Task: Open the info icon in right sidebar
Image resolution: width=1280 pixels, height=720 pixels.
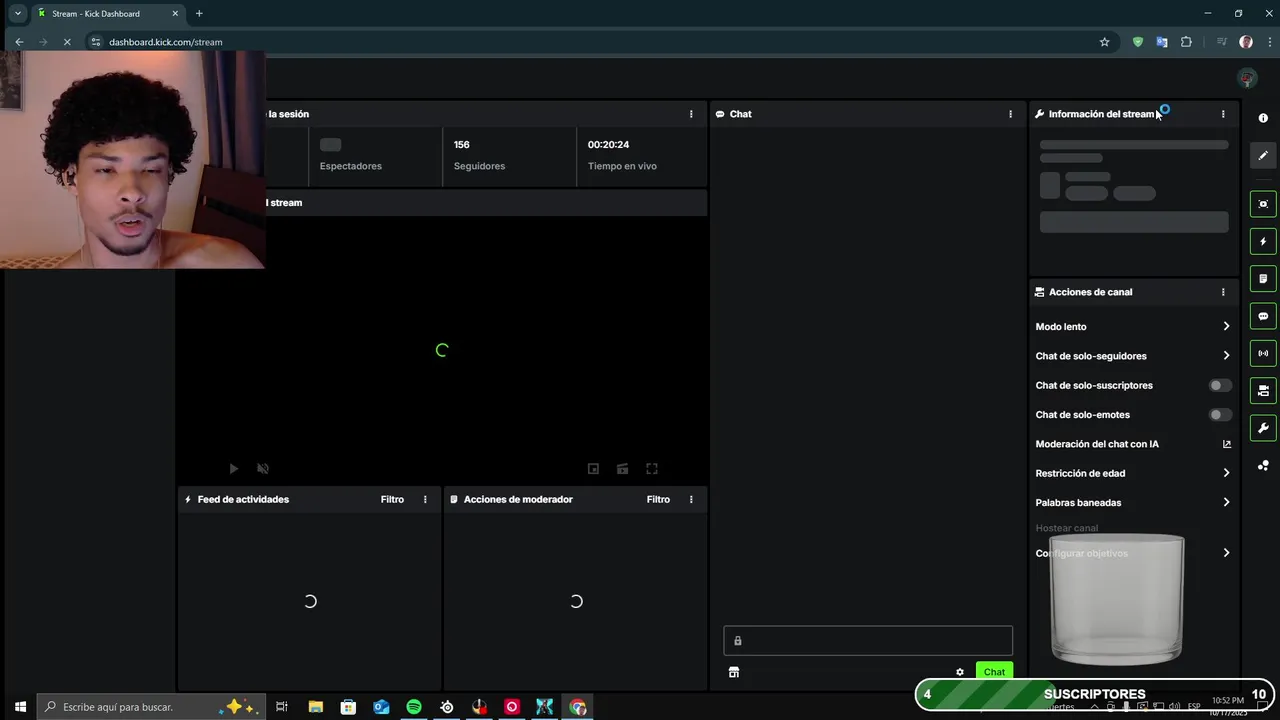Action: (1263, 118)
